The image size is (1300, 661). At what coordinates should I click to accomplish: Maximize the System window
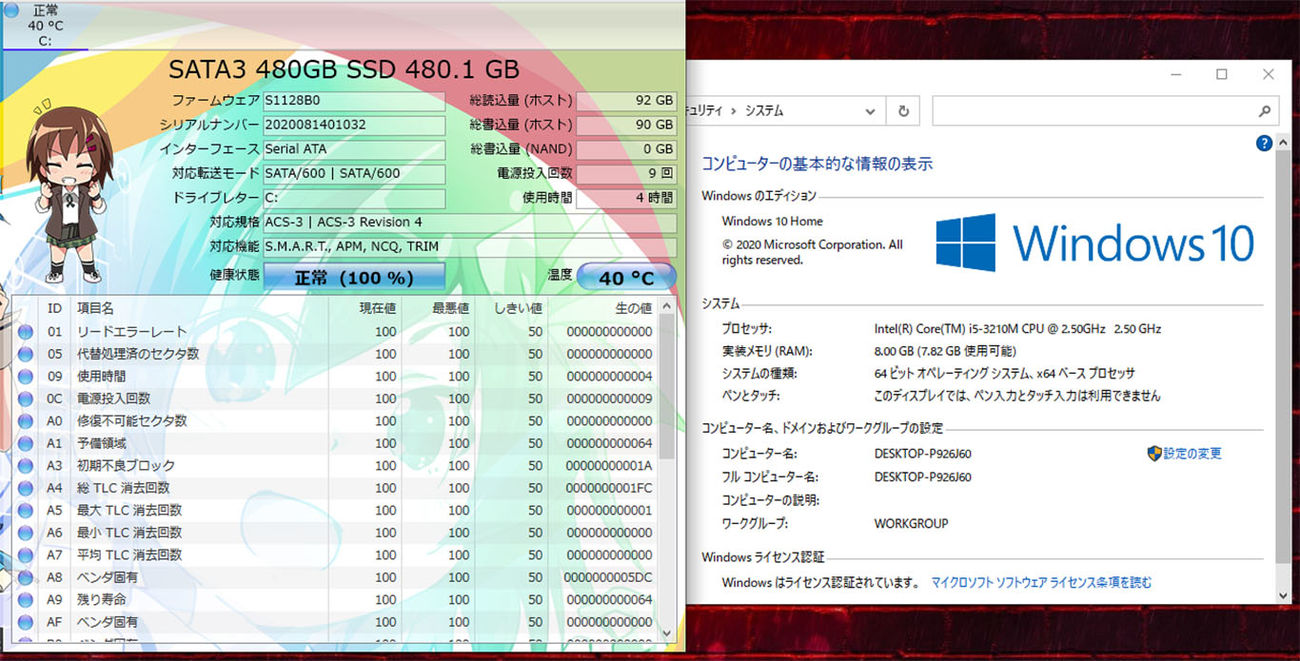click(1222, 74)
